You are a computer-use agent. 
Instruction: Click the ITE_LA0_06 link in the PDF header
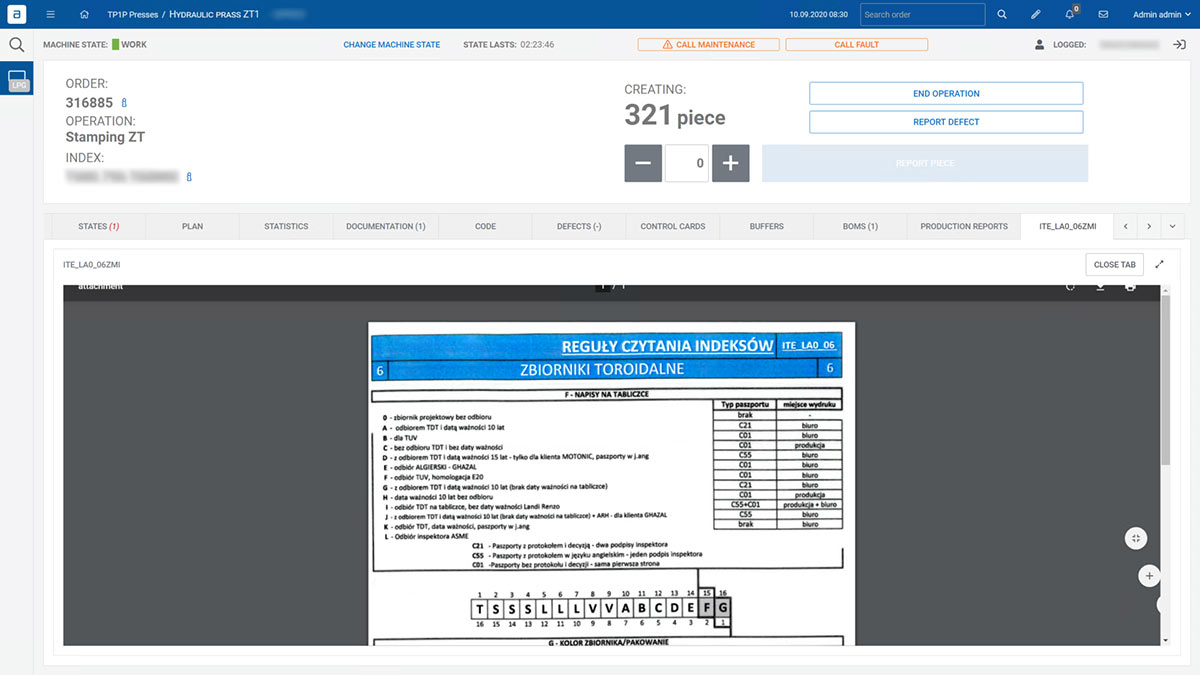(x=808, y=345)
